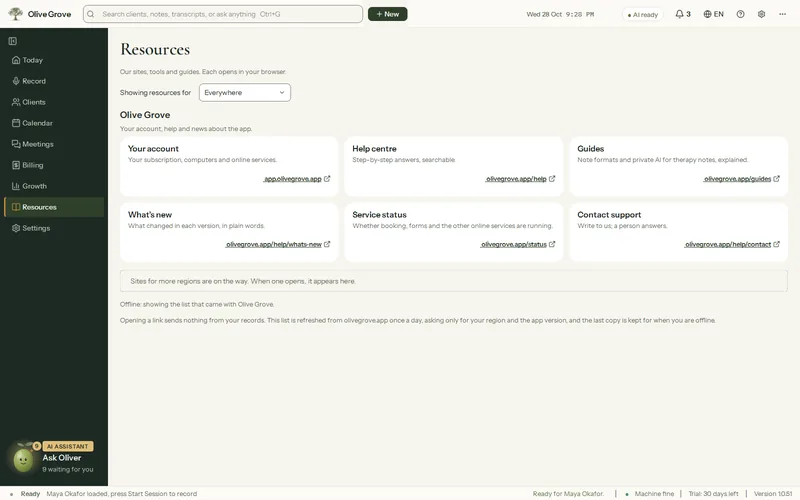Open the olivegrove.app/help/whats-new link

pos(274,244)
